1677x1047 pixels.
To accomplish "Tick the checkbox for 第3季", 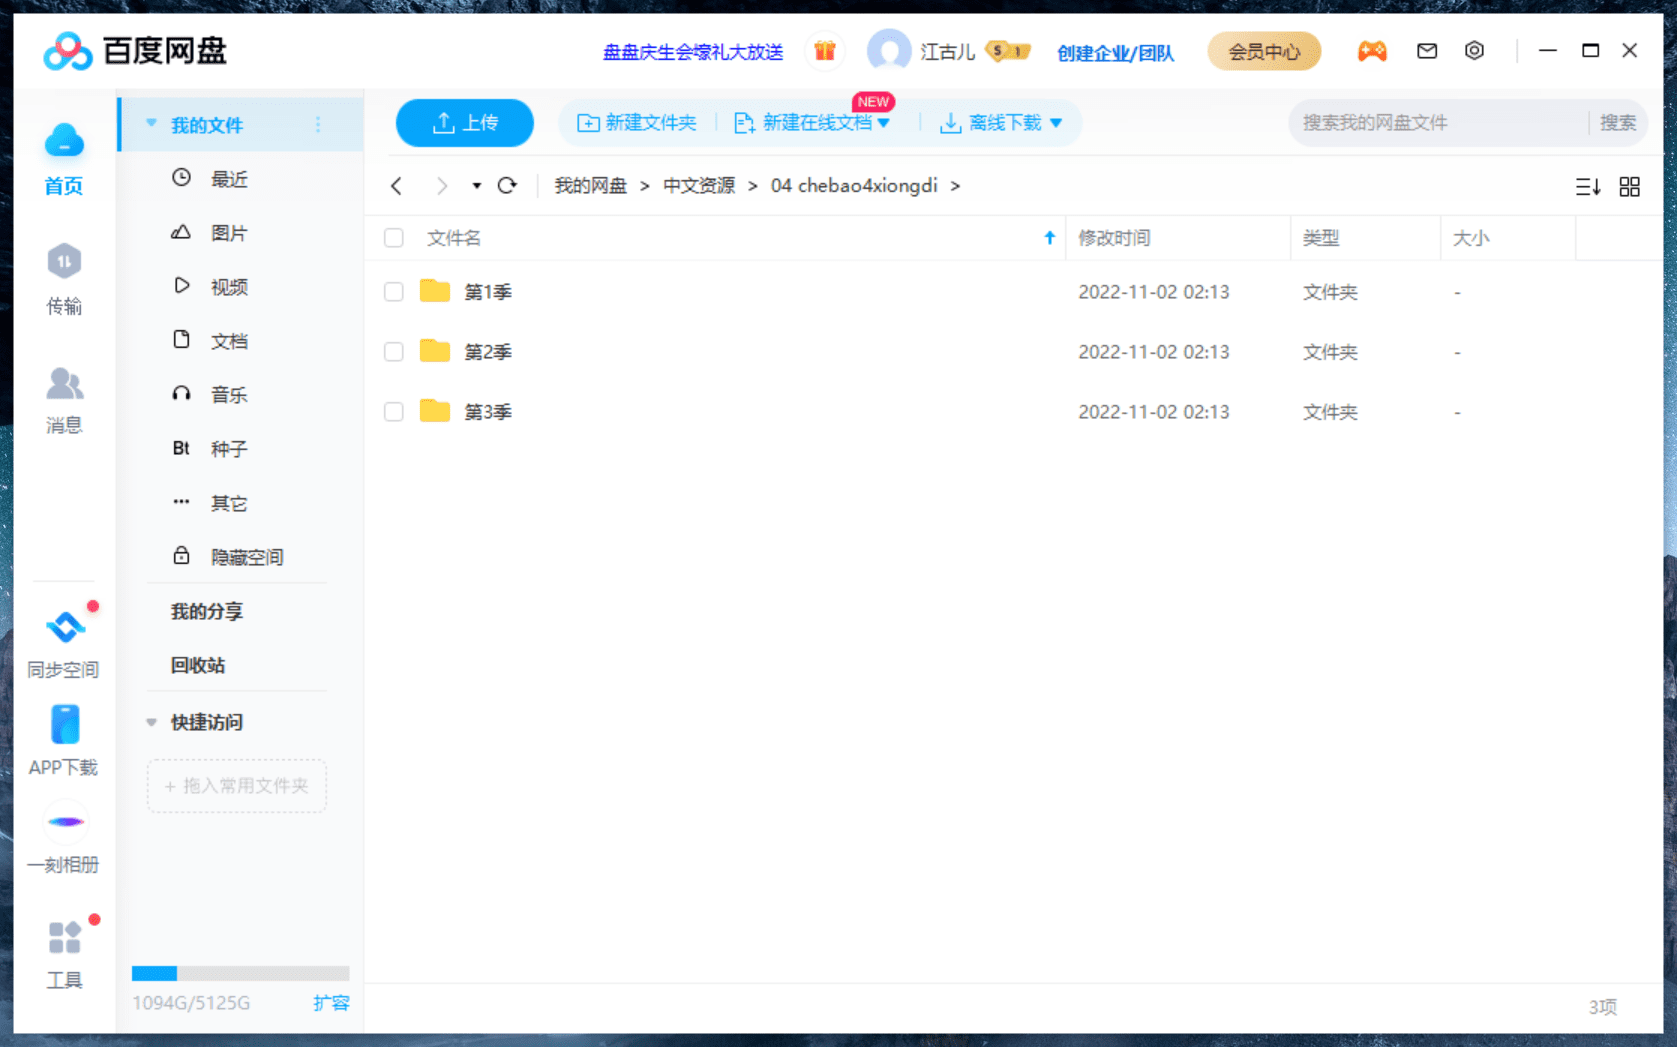I will click(394, 412).
